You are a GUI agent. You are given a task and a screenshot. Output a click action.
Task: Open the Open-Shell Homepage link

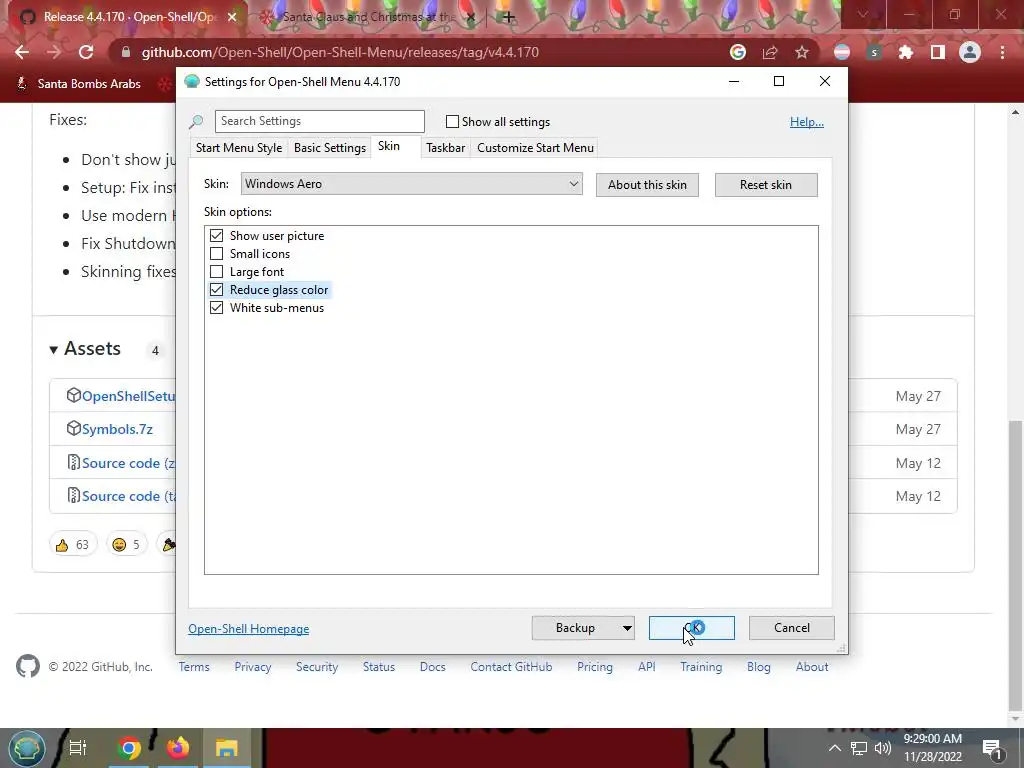pos(249,629)
